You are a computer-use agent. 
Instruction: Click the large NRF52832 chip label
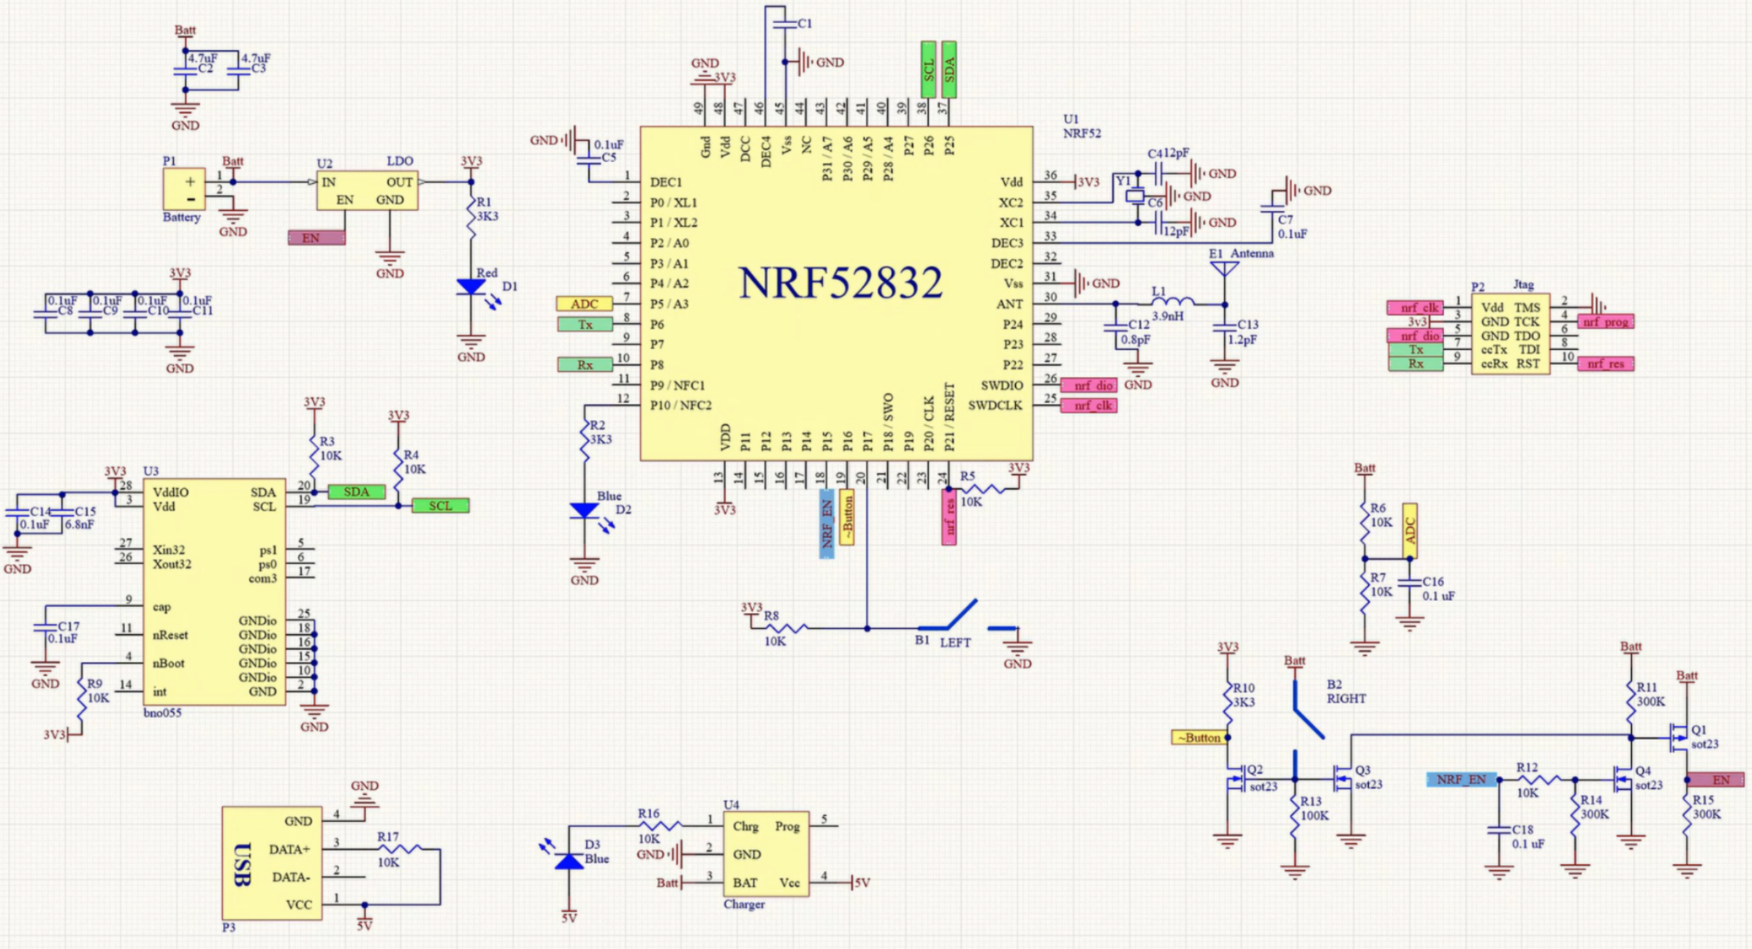840,284
